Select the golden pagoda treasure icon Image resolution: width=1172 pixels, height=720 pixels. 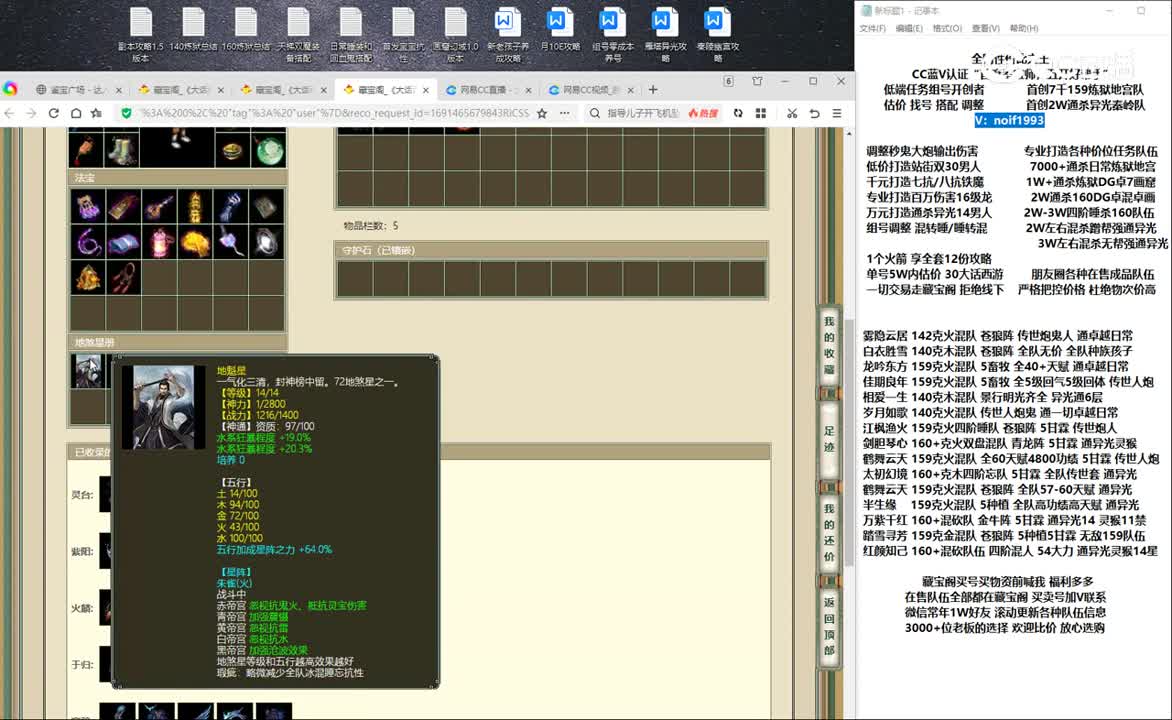(x=194, y=206)
